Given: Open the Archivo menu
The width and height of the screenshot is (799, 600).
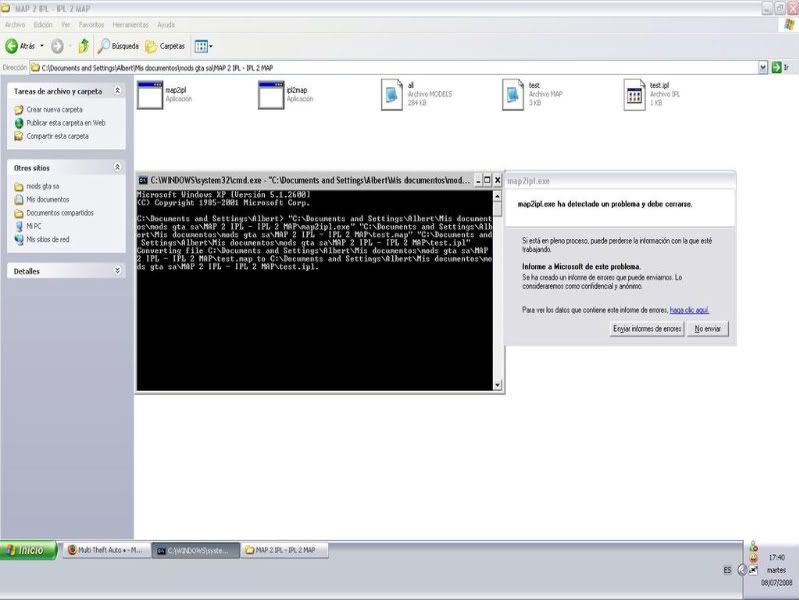Looking at the screenshot, I should tap(15, 24).
